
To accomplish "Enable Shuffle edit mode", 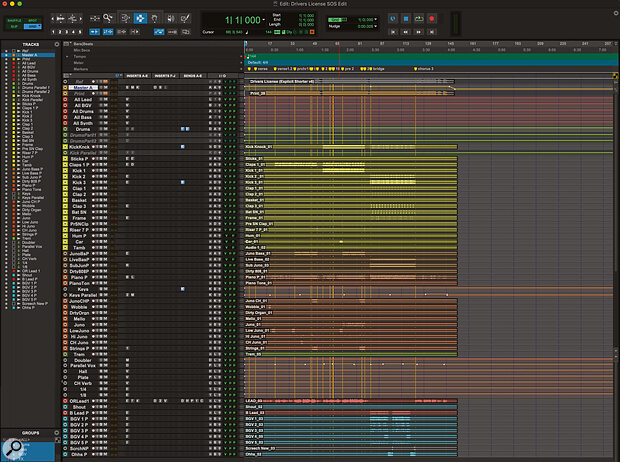I will [x=14, y=20].
